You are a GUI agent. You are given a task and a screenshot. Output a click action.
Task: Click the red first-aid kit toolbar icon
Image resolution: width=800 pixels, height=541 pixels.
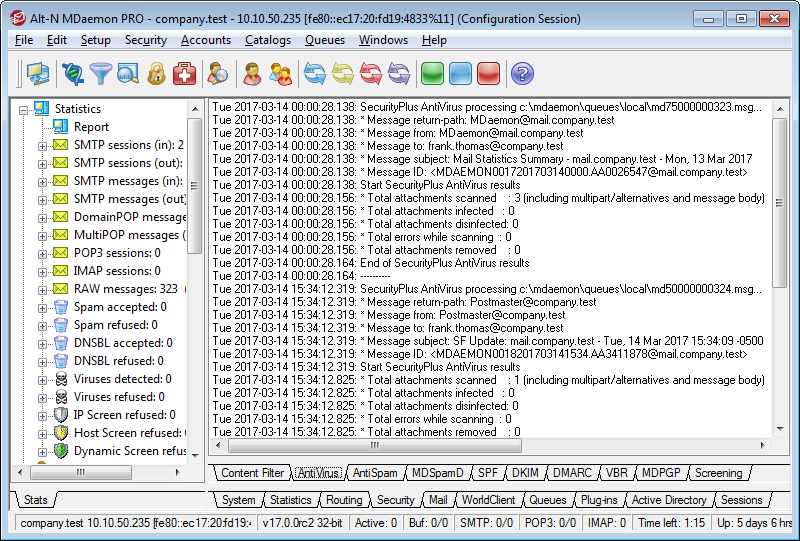coord(184,73)
